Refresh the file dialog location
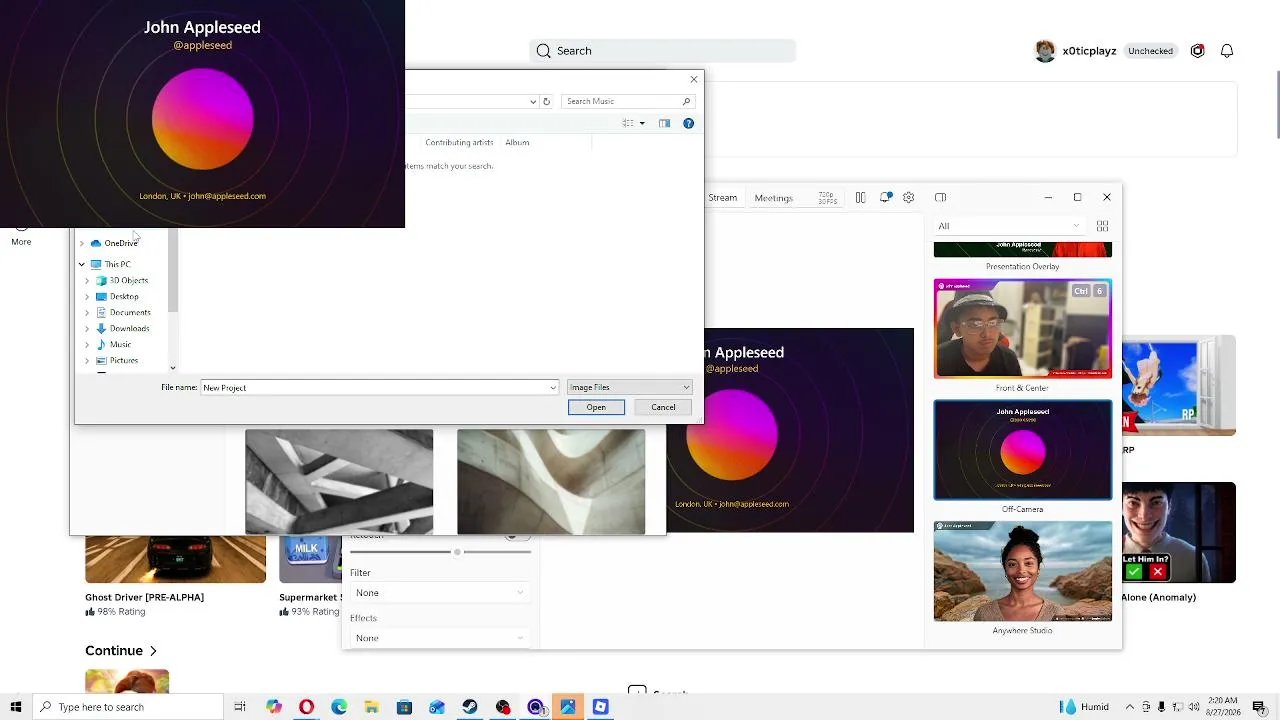 point(546,101)
